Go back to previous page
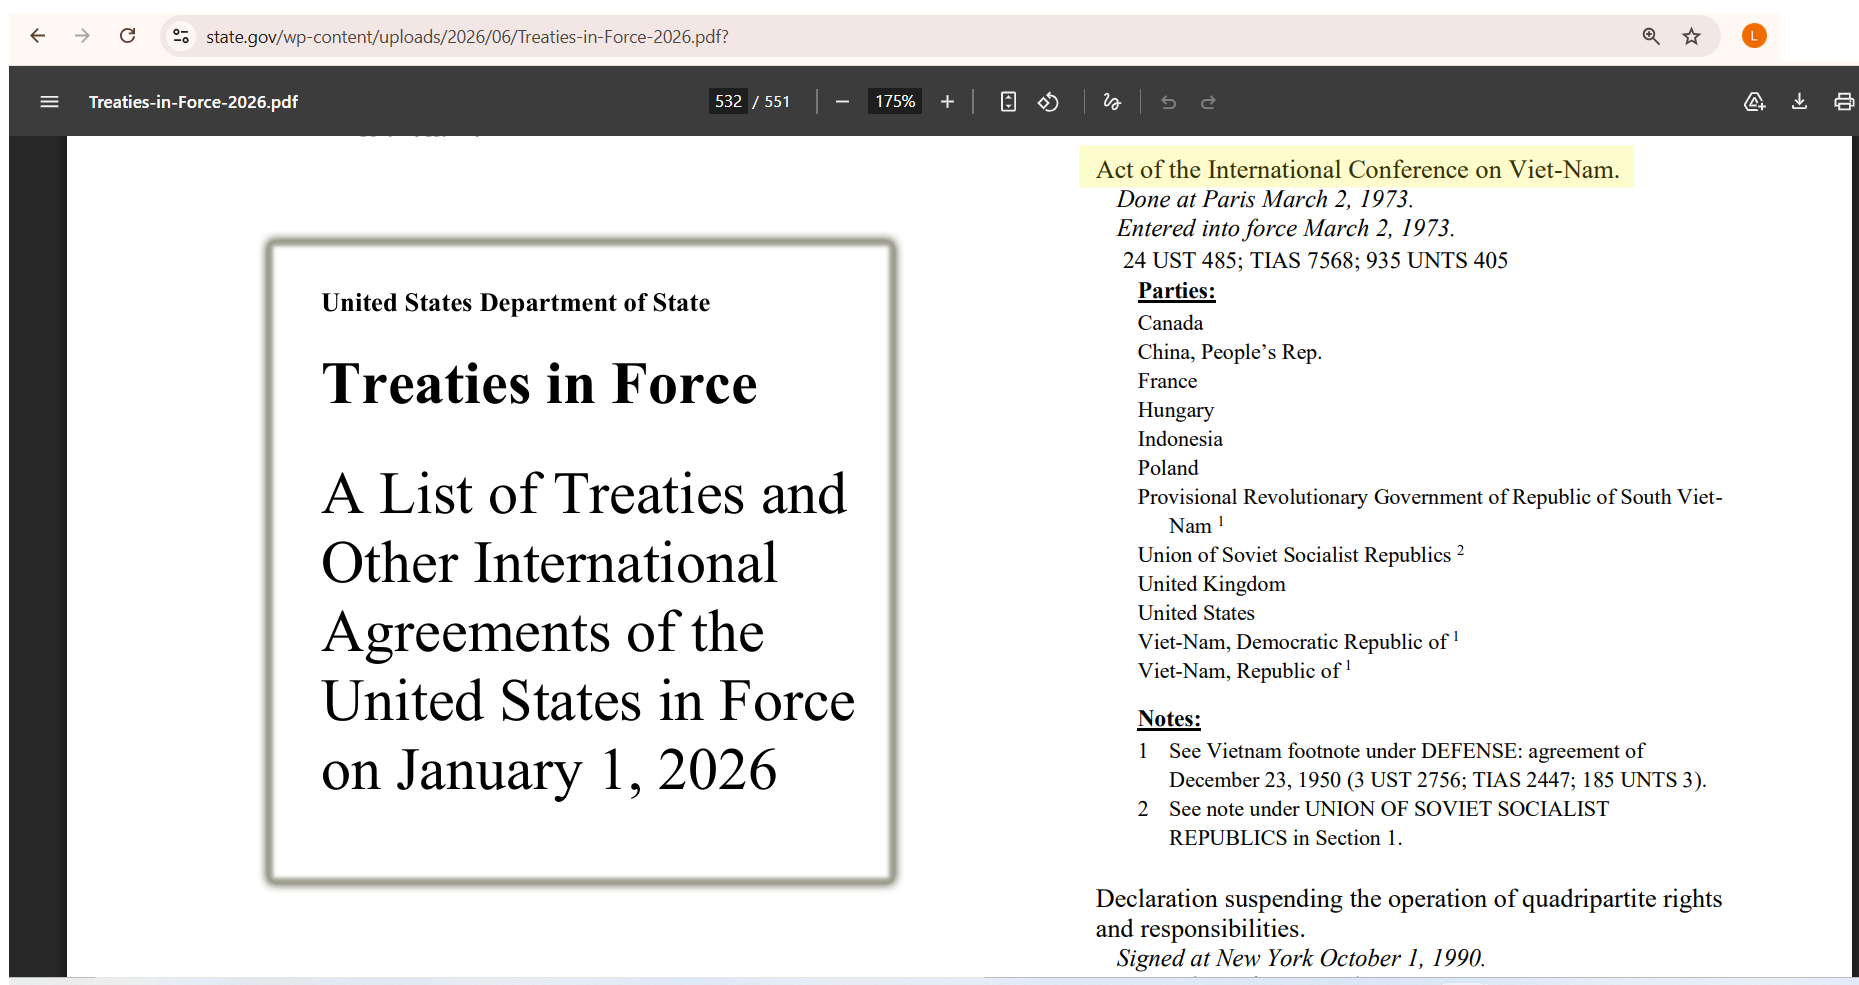The height and width of the screenshot is (985, 1859). [x=38, y=36]
